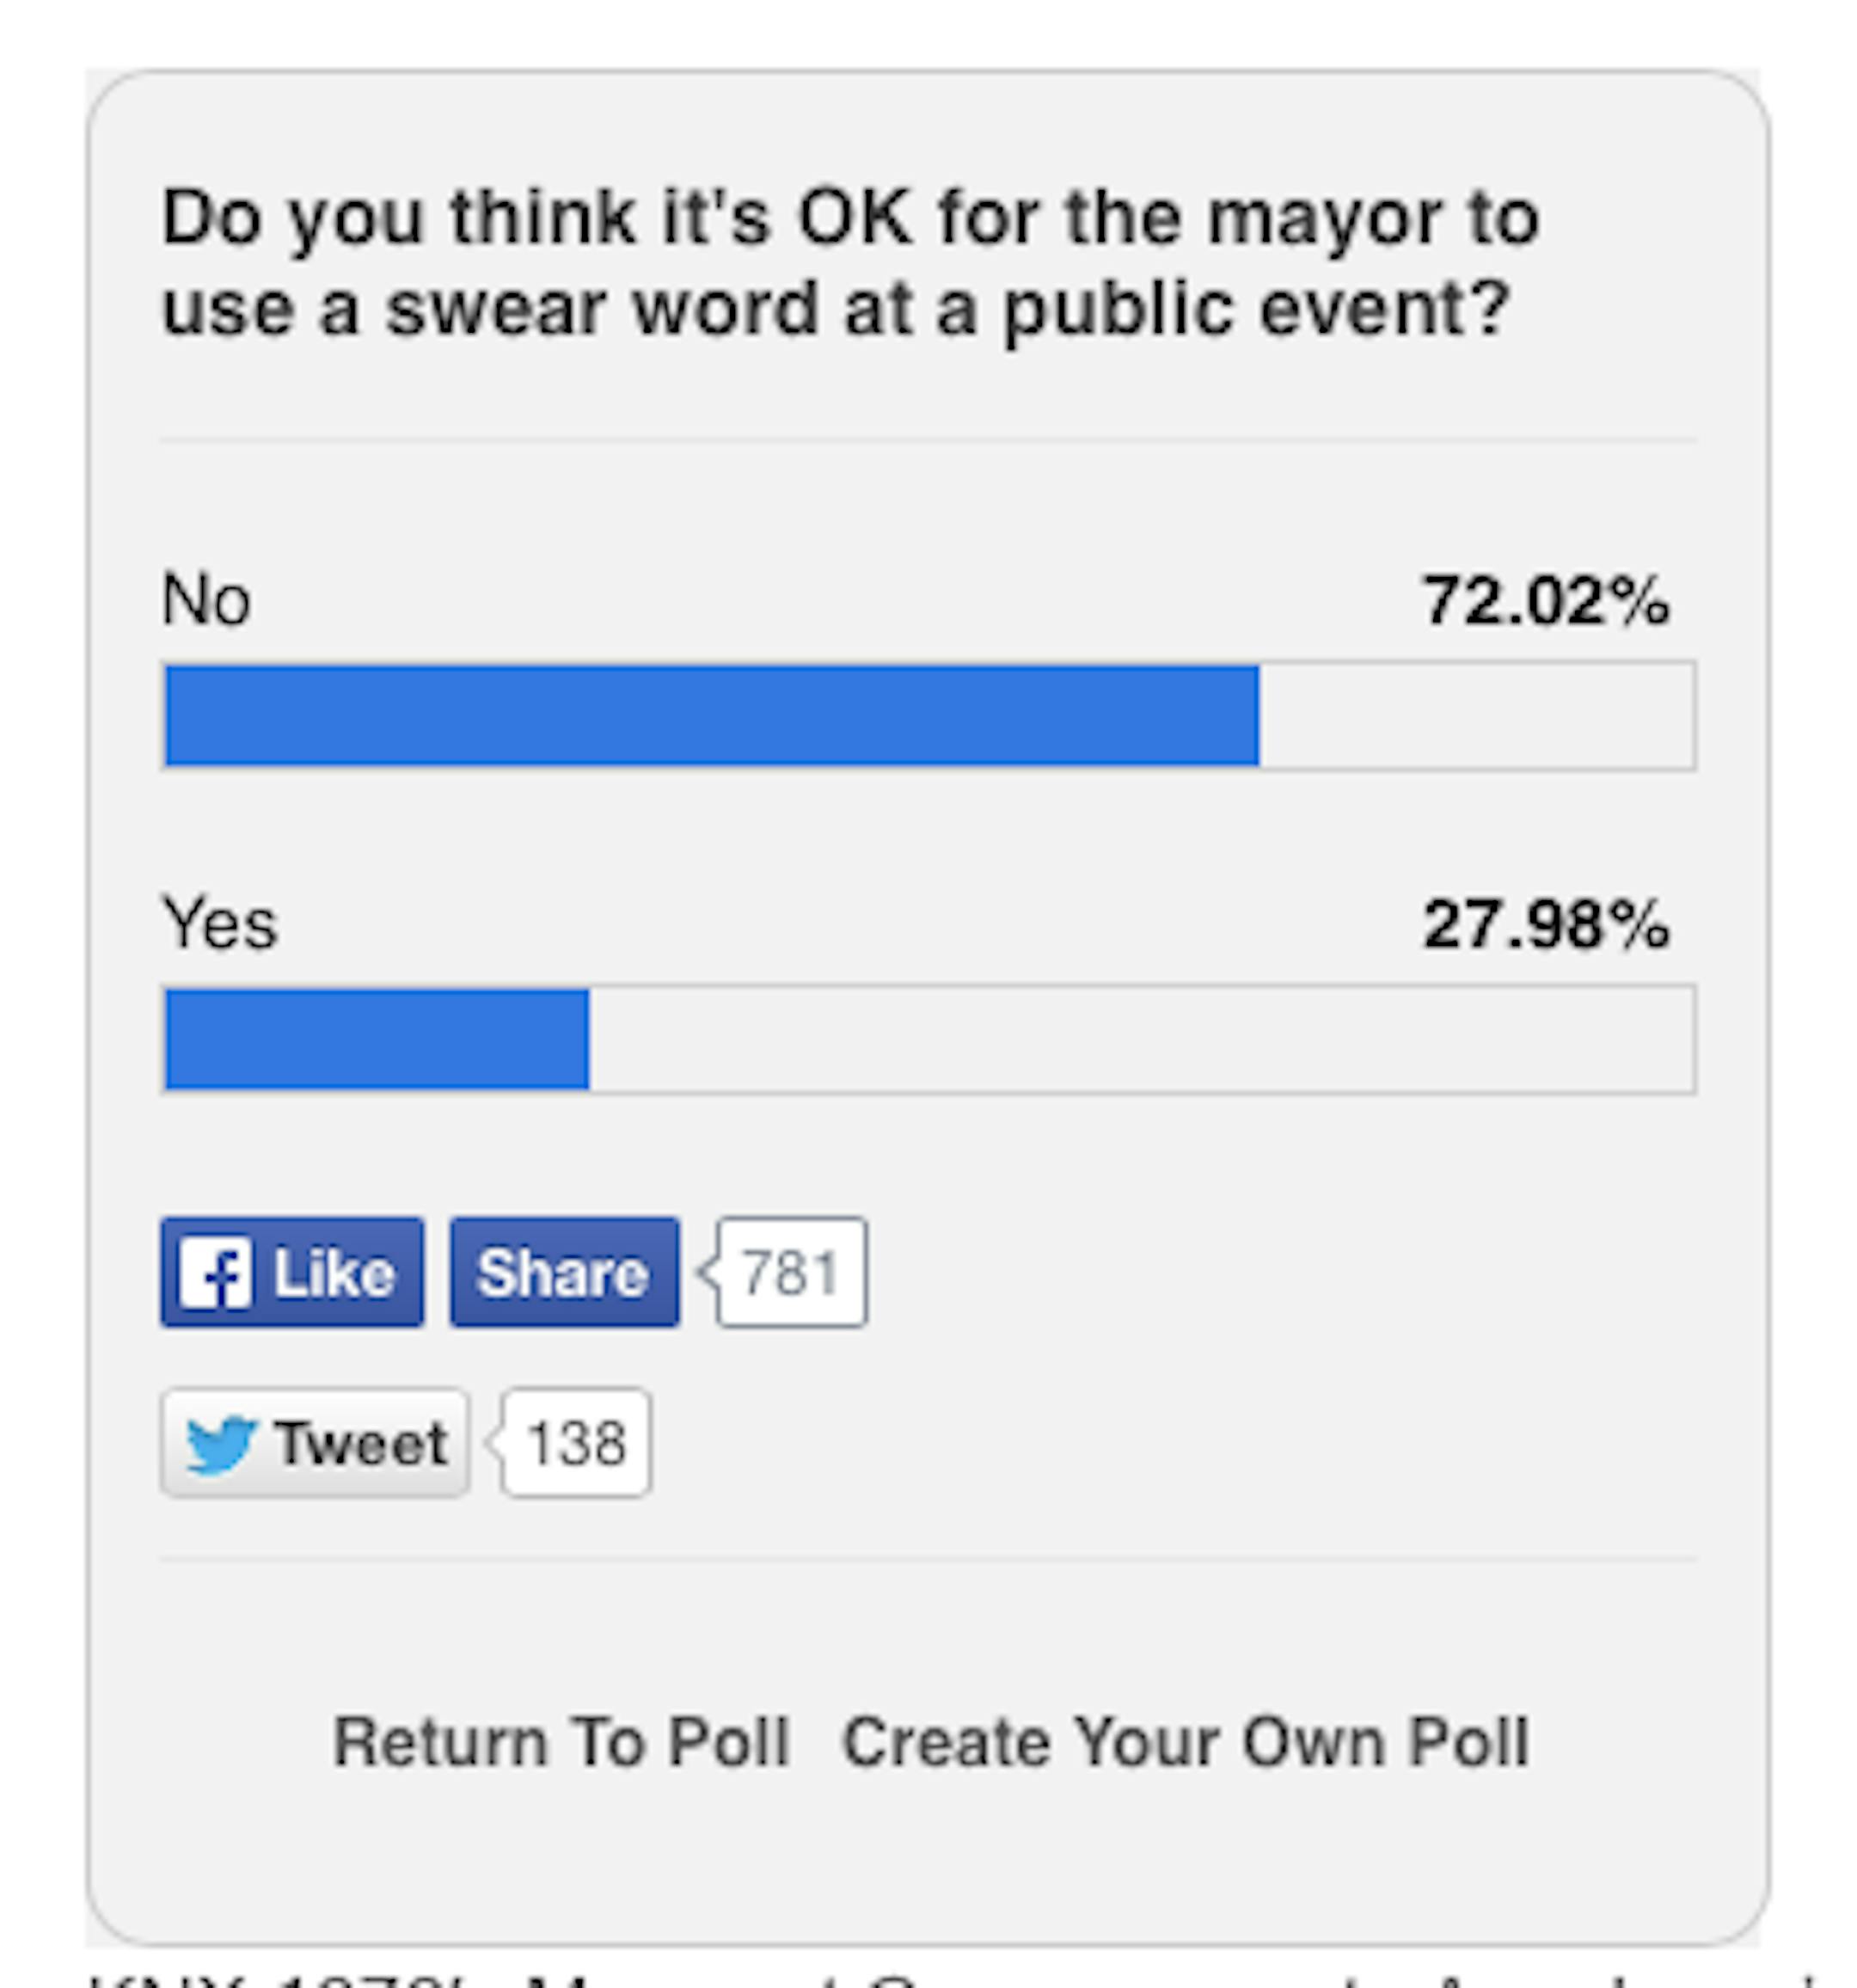Click the Facebook Like button
This screenshot has height=1988, width=1857.
click(291, 1272)
